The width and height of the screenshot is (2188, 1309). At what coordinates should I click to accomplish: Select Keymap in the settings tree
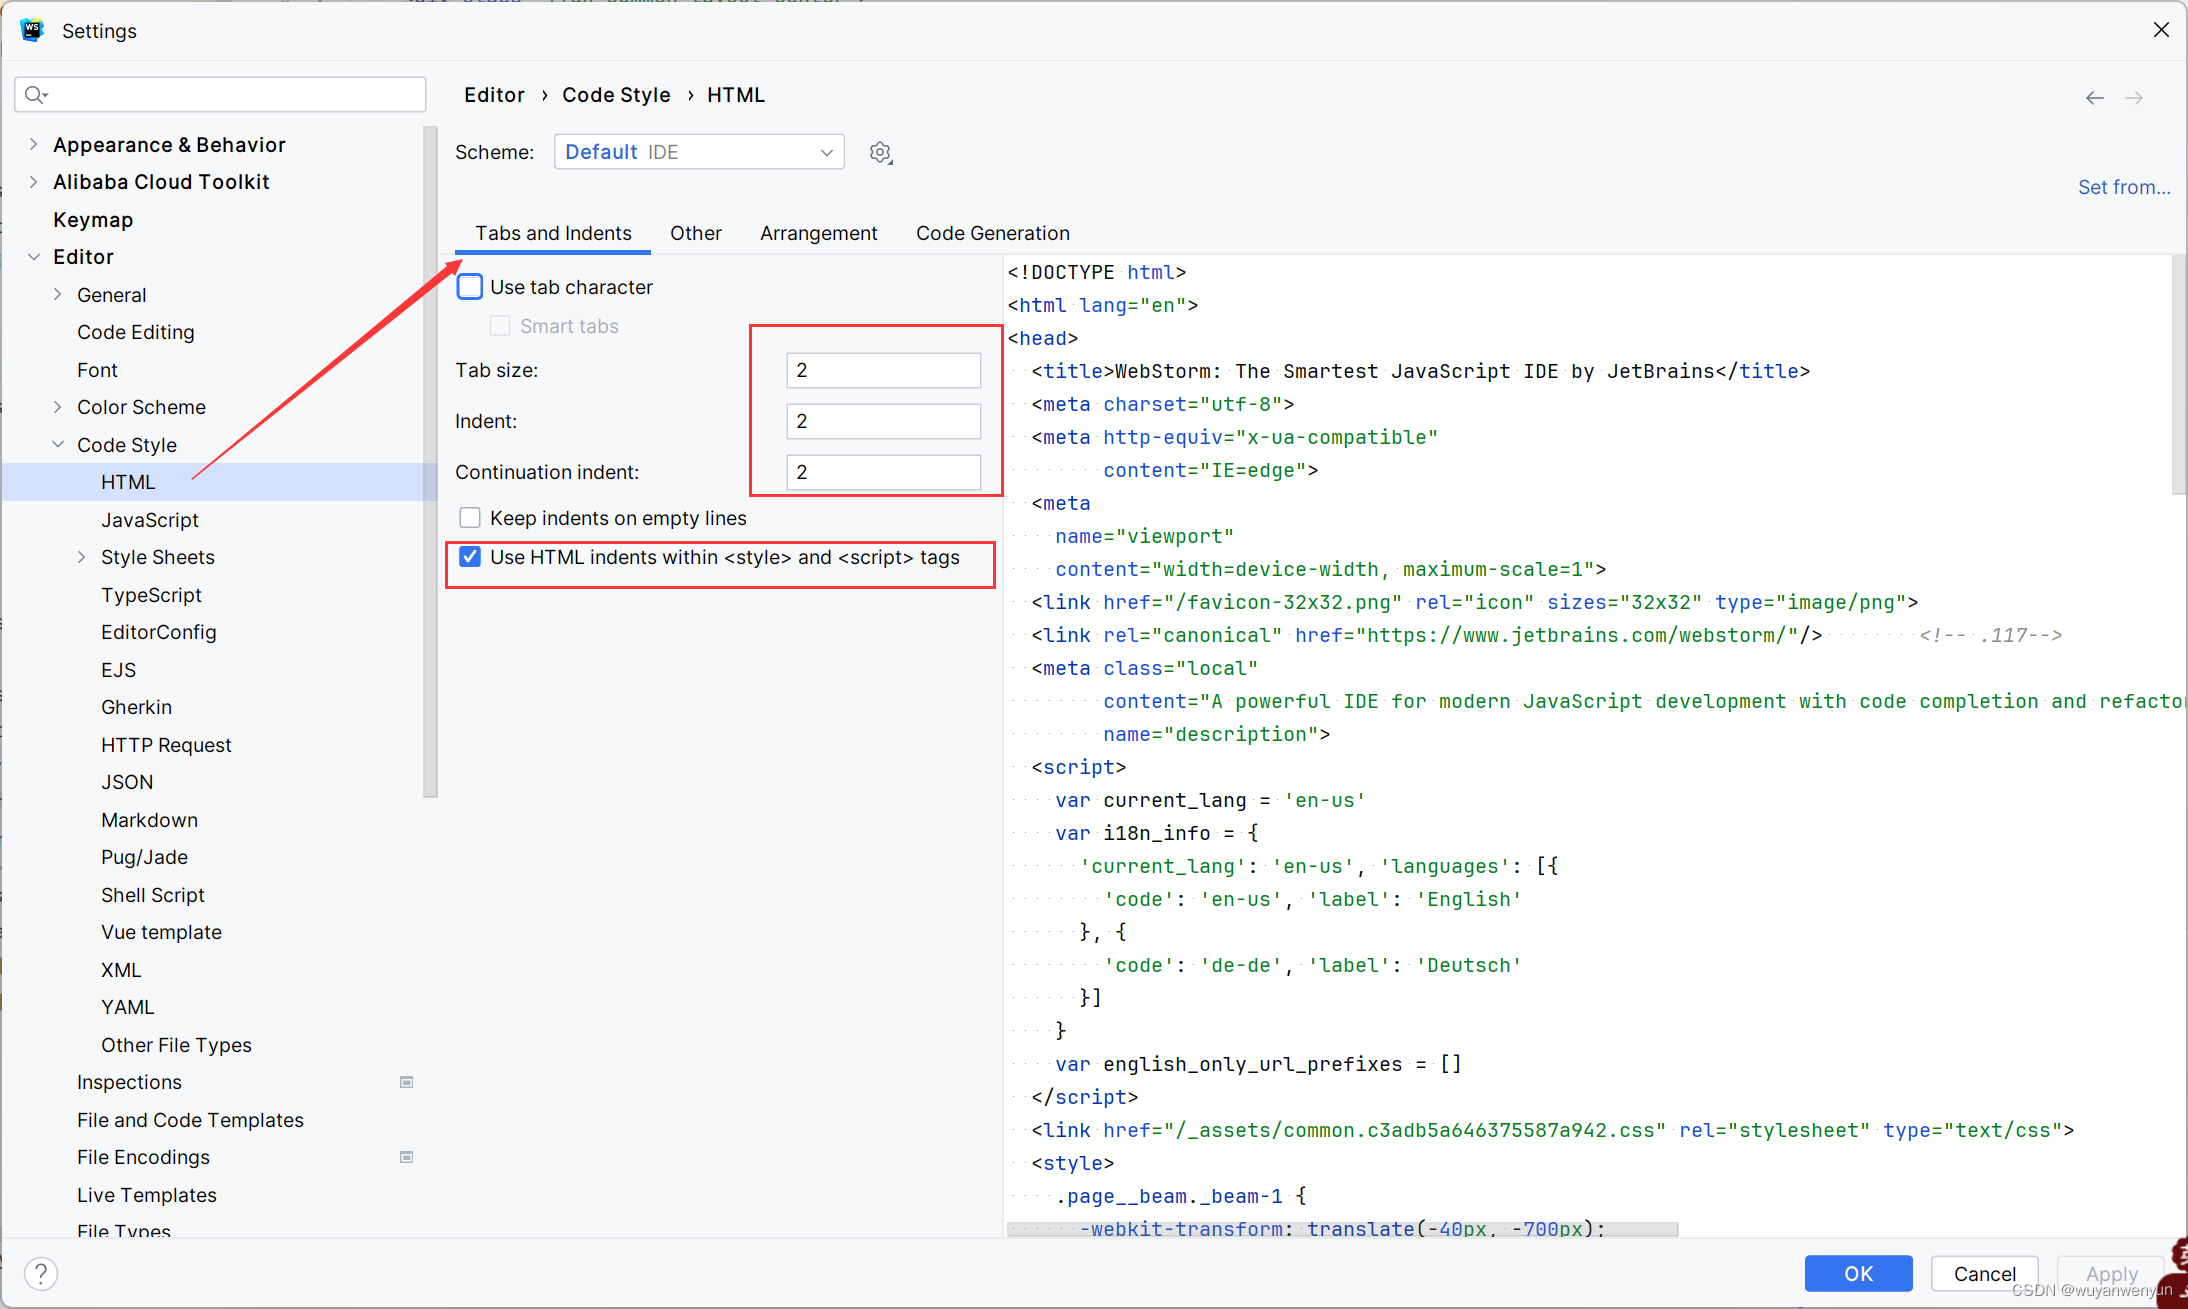pos(93,220)
